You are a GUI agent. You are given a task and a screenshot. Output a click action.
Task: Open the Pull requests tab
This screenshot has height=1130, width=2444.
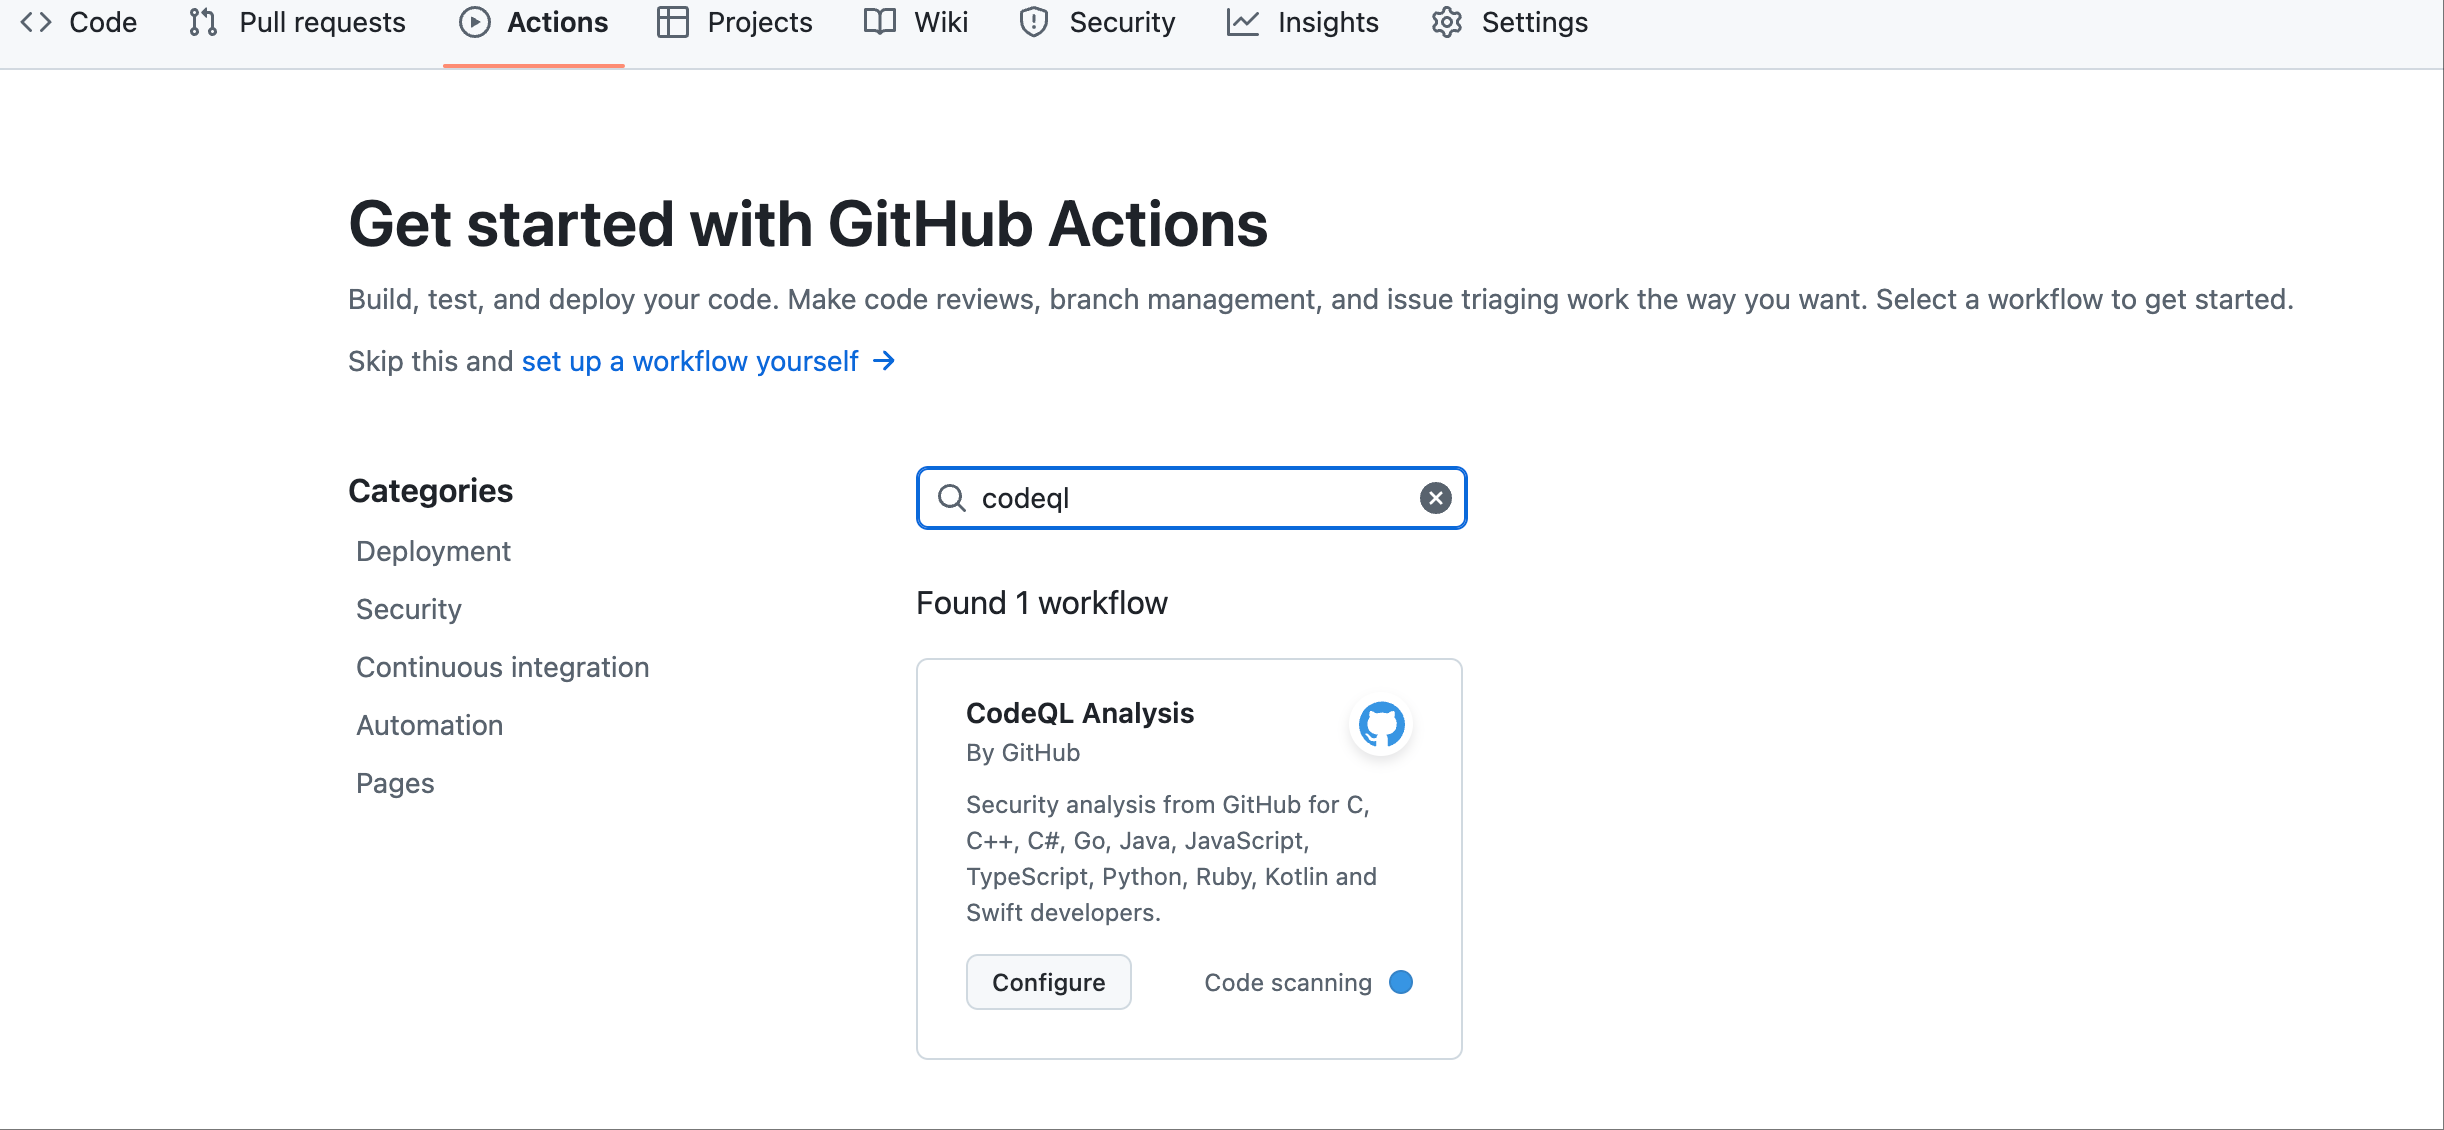click(x=321, y=22)
